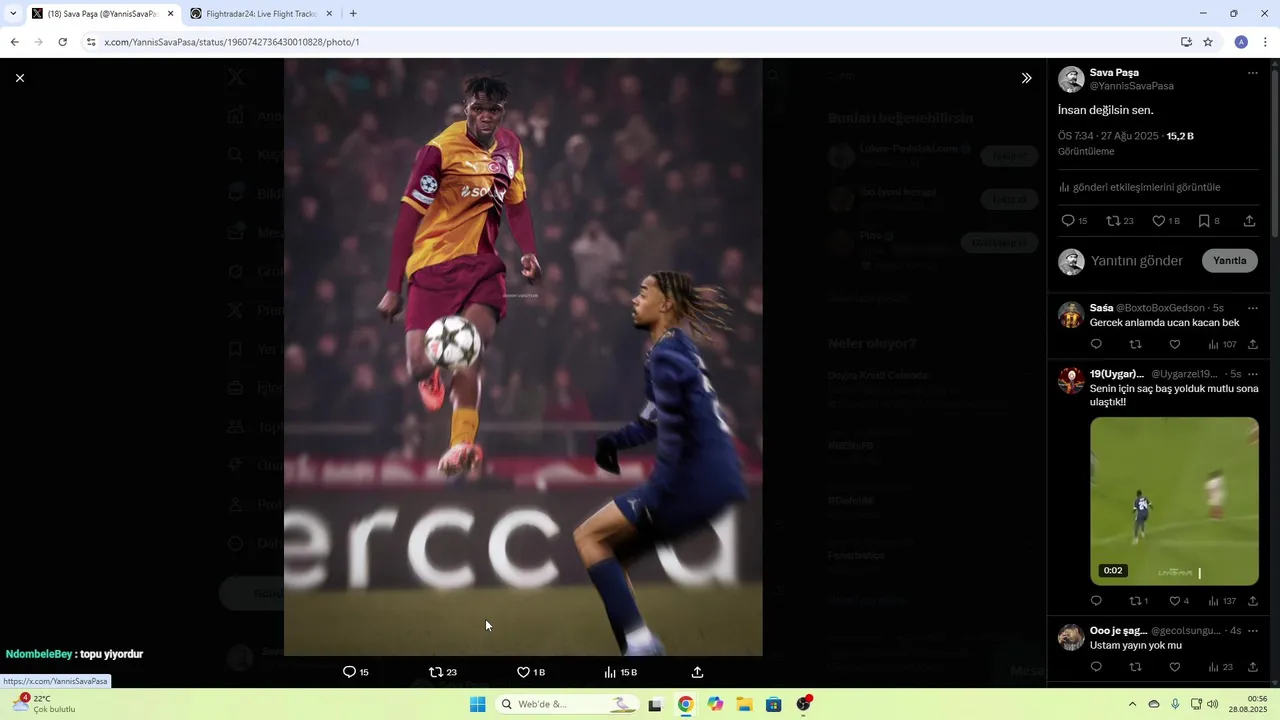Bookmark this page with the star icon
This screenshot has width=1280, height=720.
1208,42
